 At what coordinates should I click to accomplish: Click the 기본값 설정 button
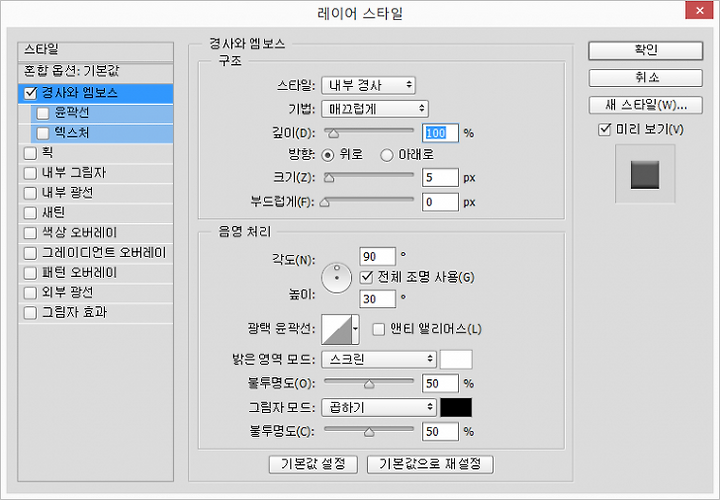[x=313, y=464]
